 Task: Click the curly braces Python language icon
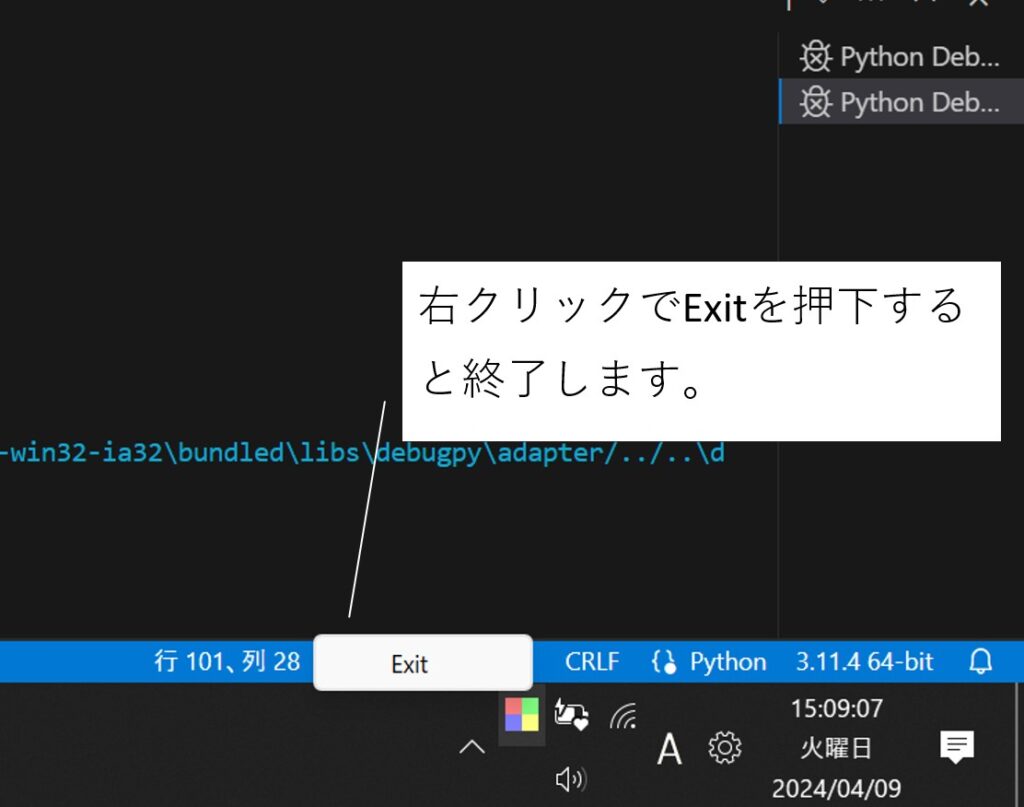[664, 661]
